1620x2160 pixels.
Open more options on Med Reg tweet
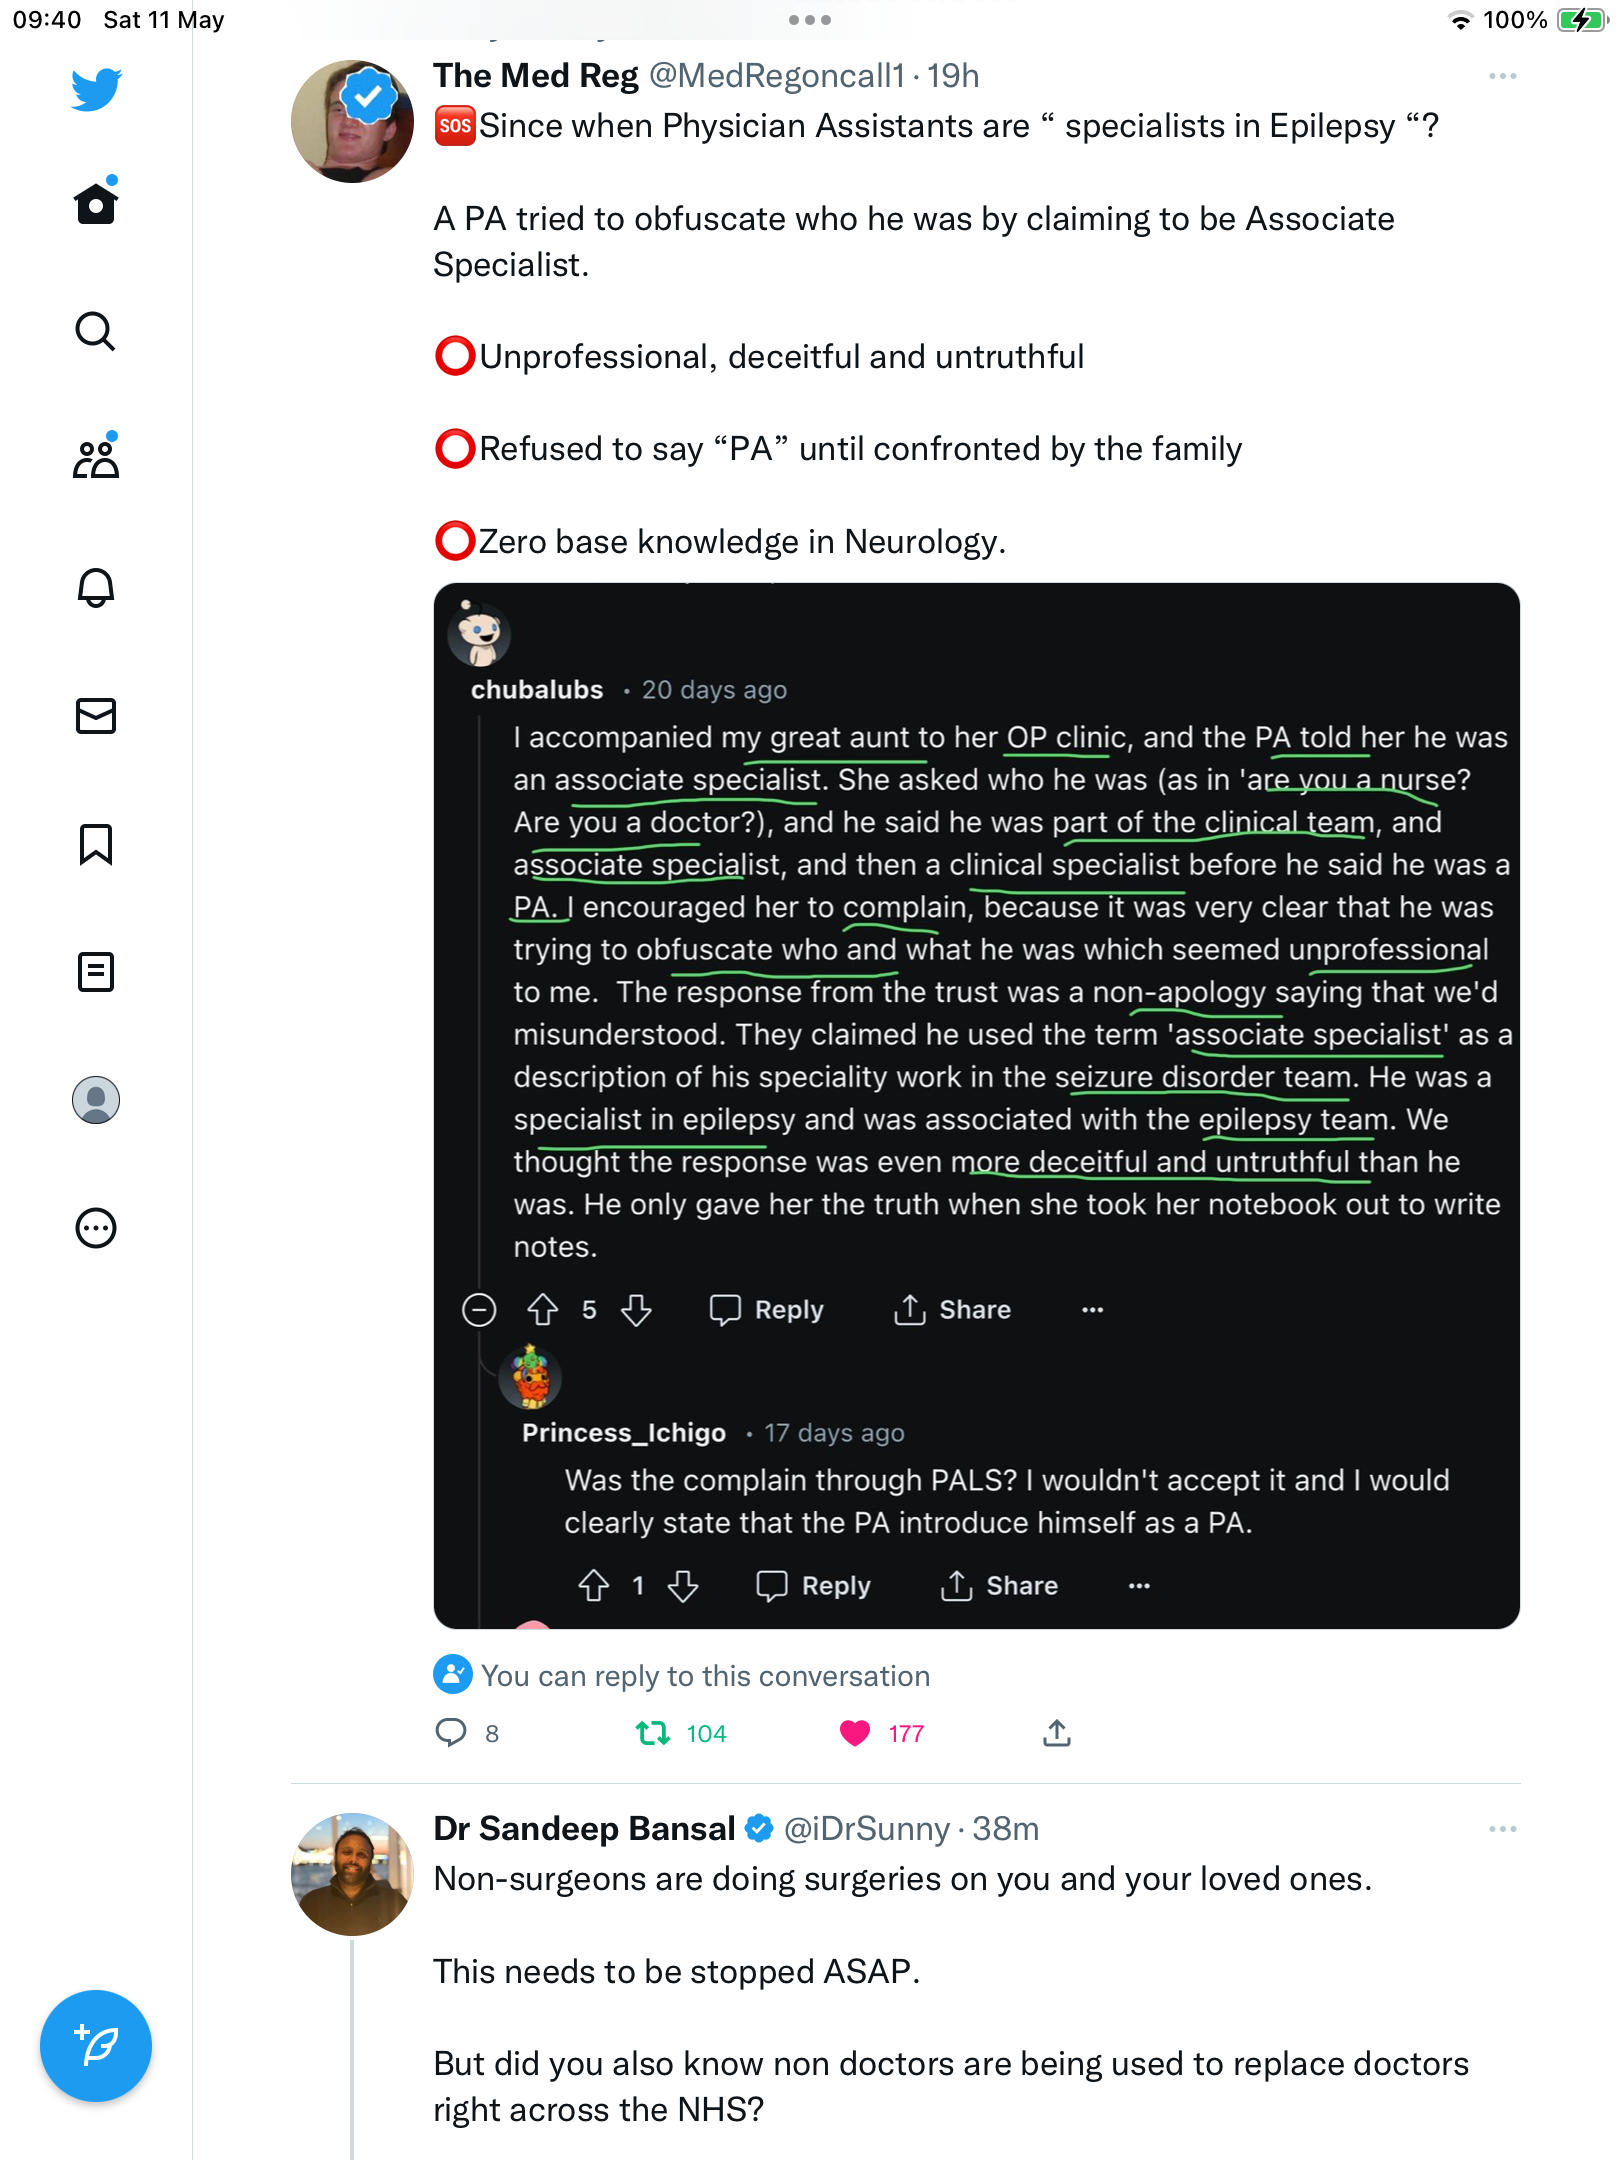[1502, 76]
